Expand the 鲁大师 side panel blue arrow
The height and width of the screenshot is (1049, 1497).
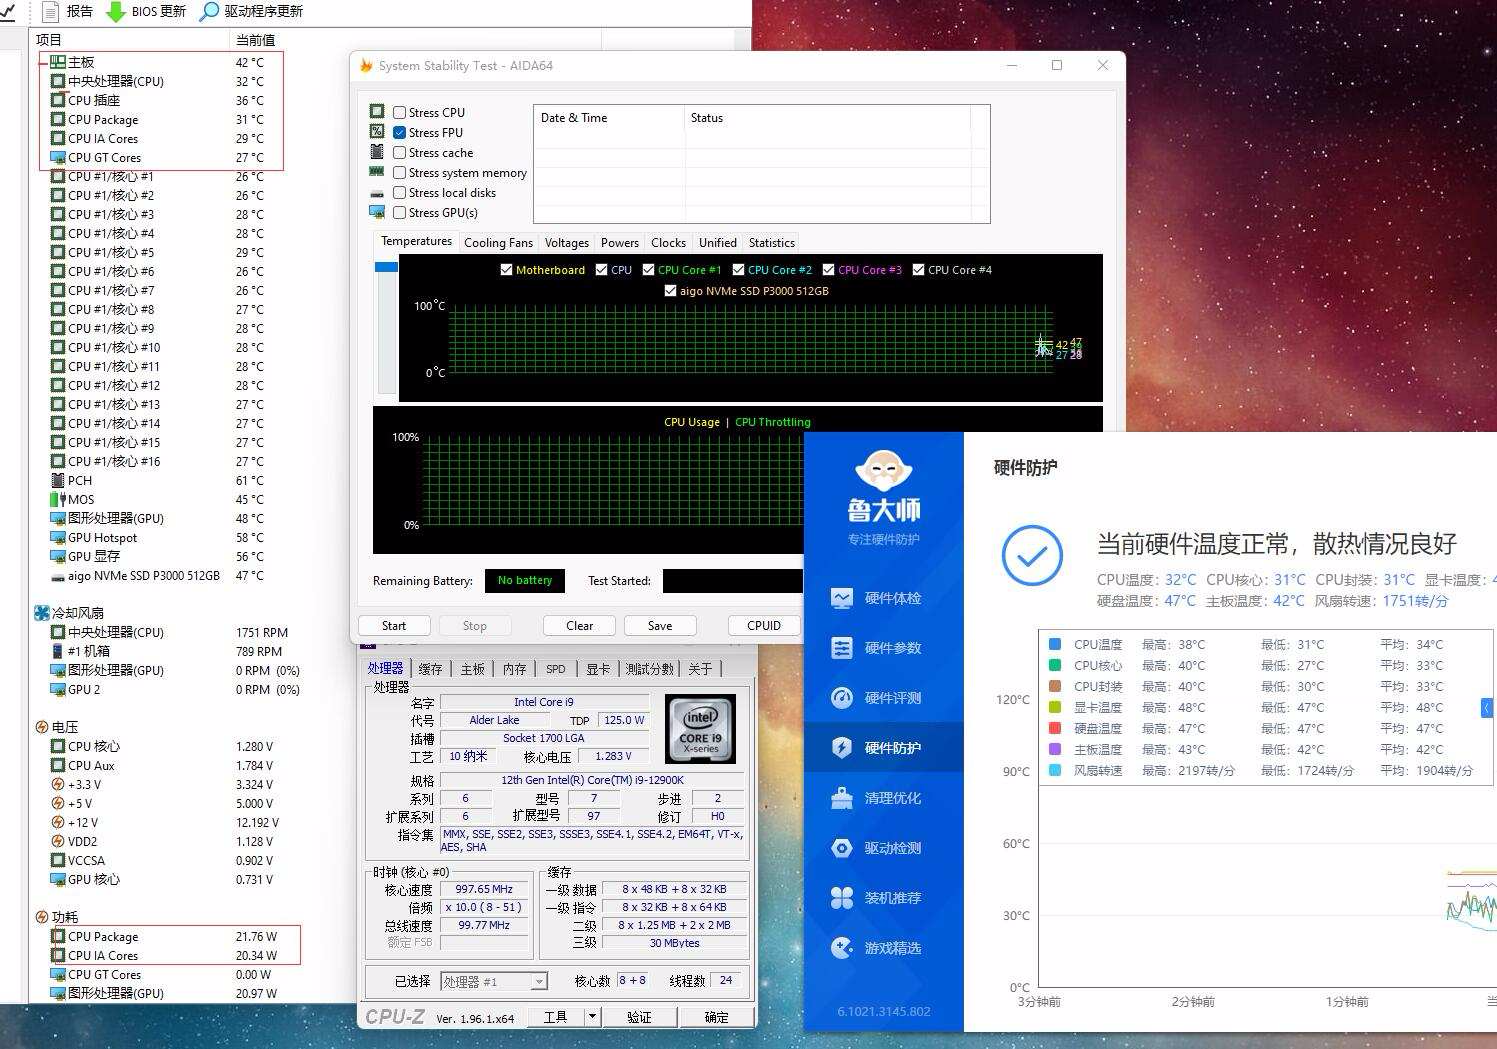tap(1487, 708)
